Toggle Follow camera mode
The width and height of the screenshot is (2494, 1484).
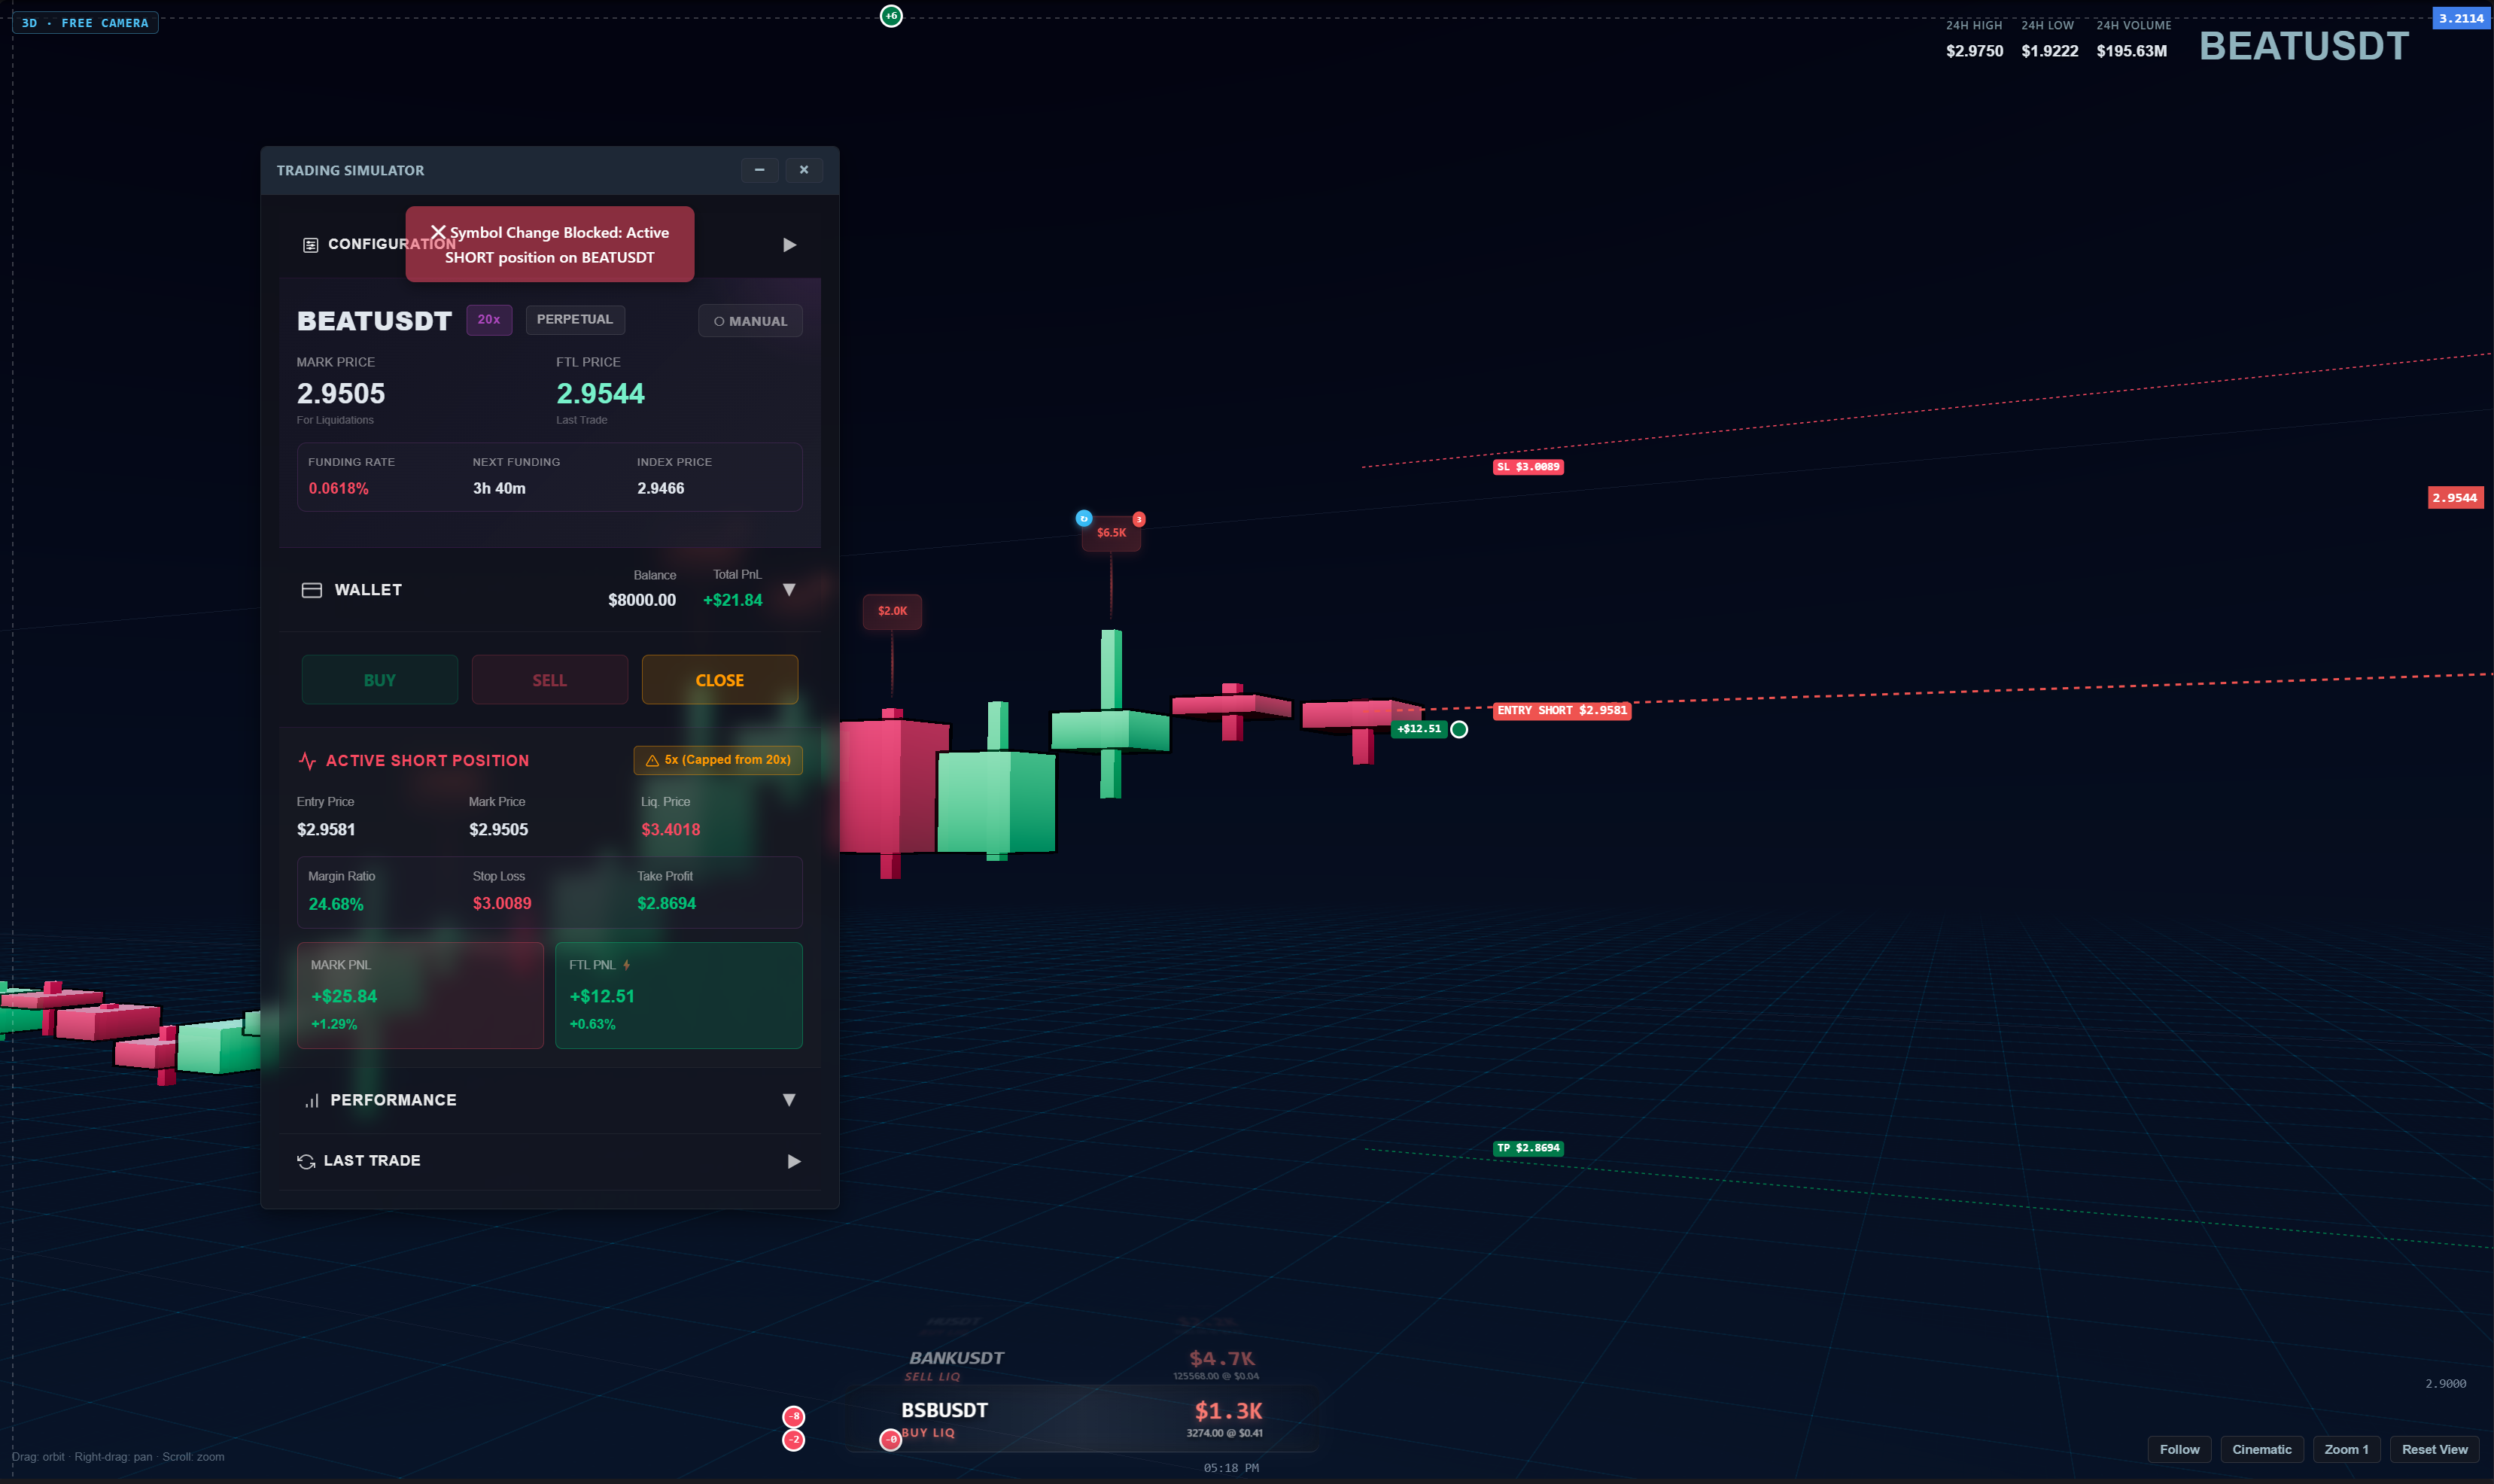pos(2179,1450)
